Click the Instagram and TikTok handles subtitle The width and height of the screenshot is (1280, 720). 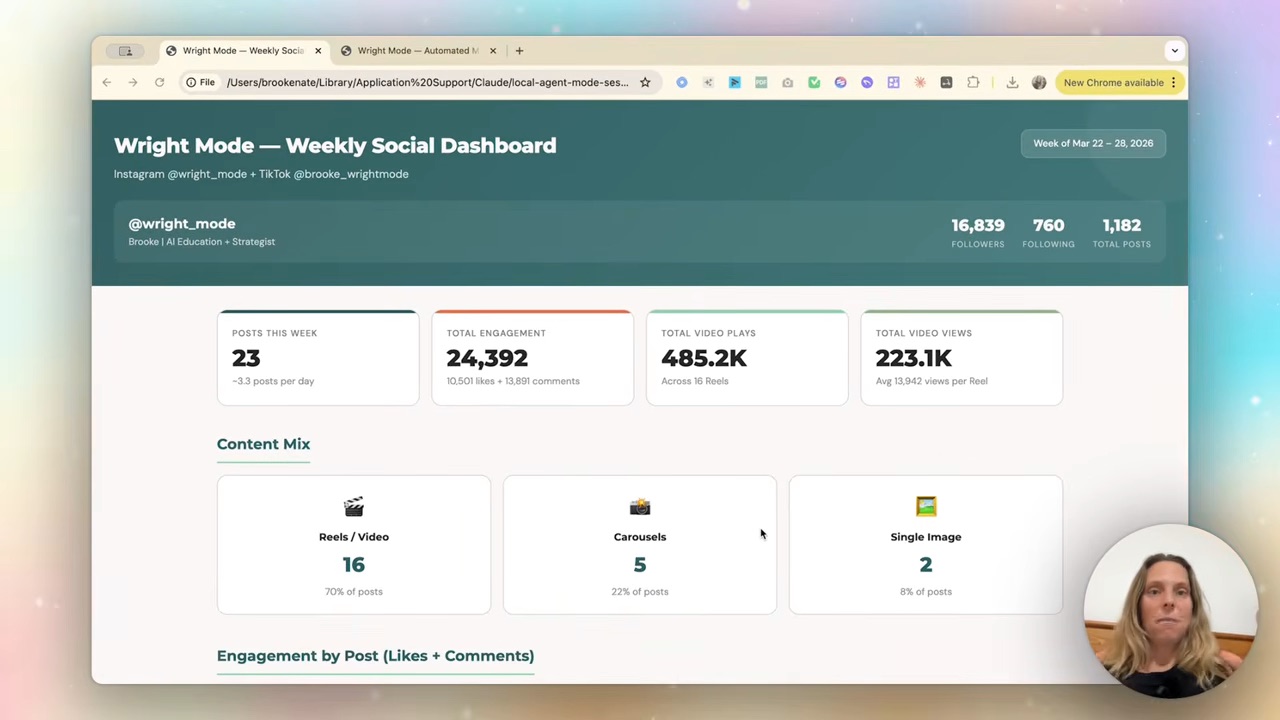point(261,174)
